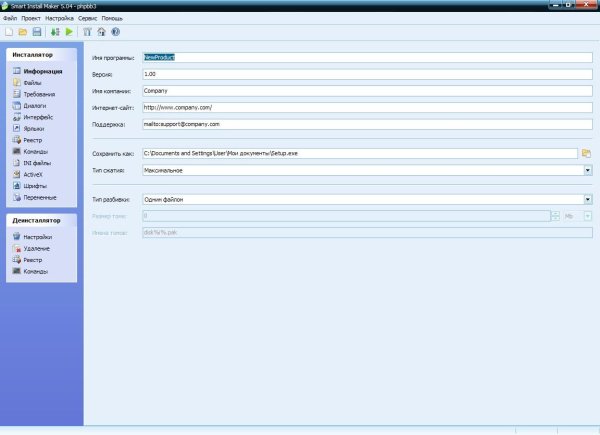The image size is (600, 435).
Task: Open Требования section in sidebar
Action: click(34, 94)
